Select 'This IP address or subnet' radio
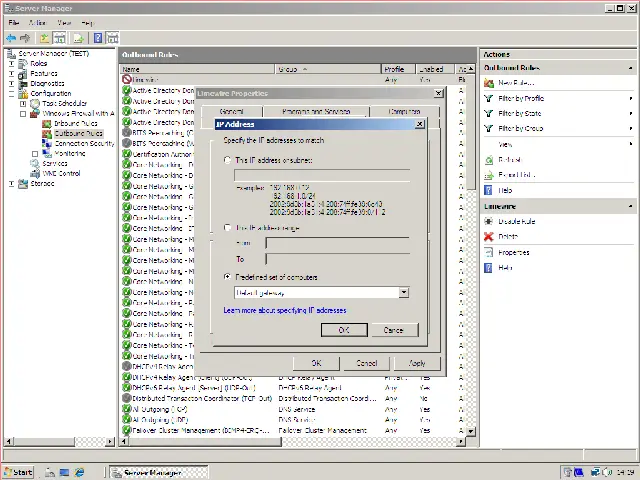Screen dimensions: 640x480 [227, 160]
